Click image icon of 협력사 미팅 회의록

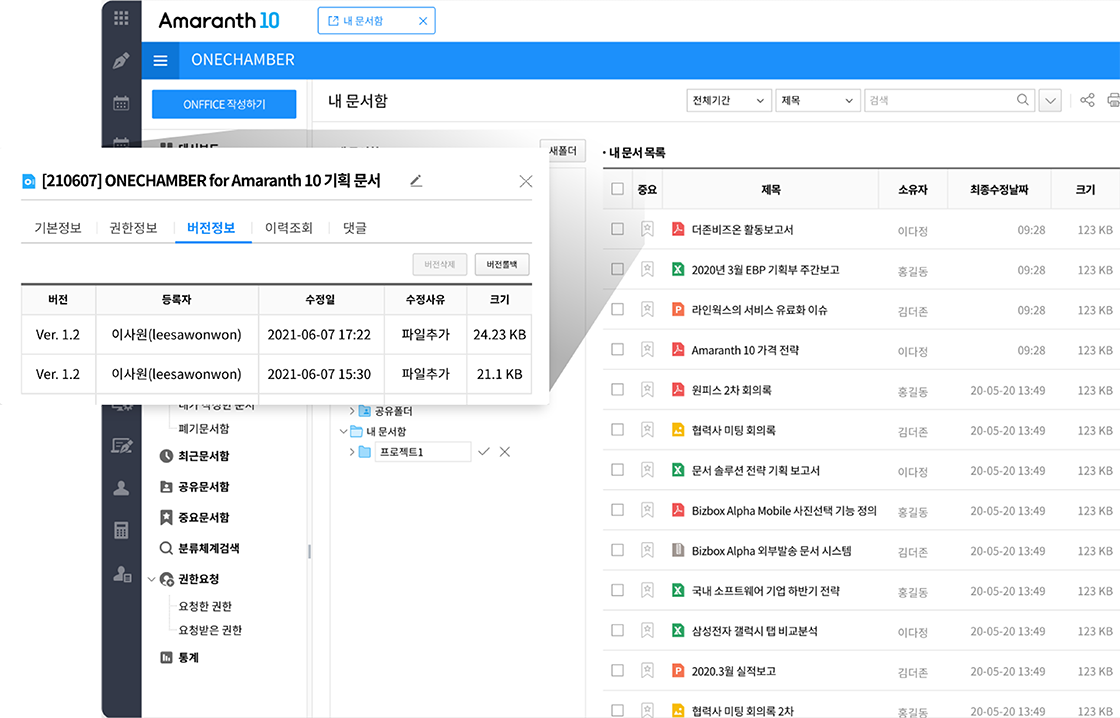[x=678, y=430]
